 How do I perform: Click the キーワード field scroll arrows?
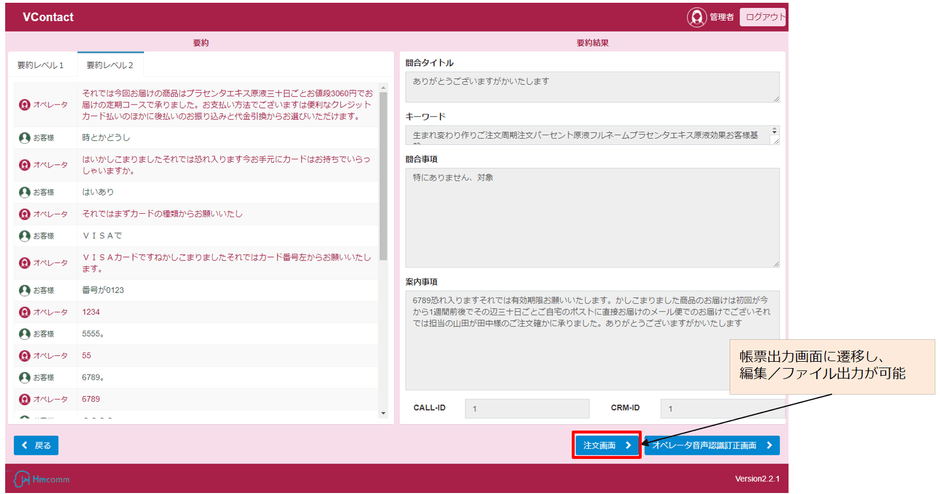click(775, 132)
